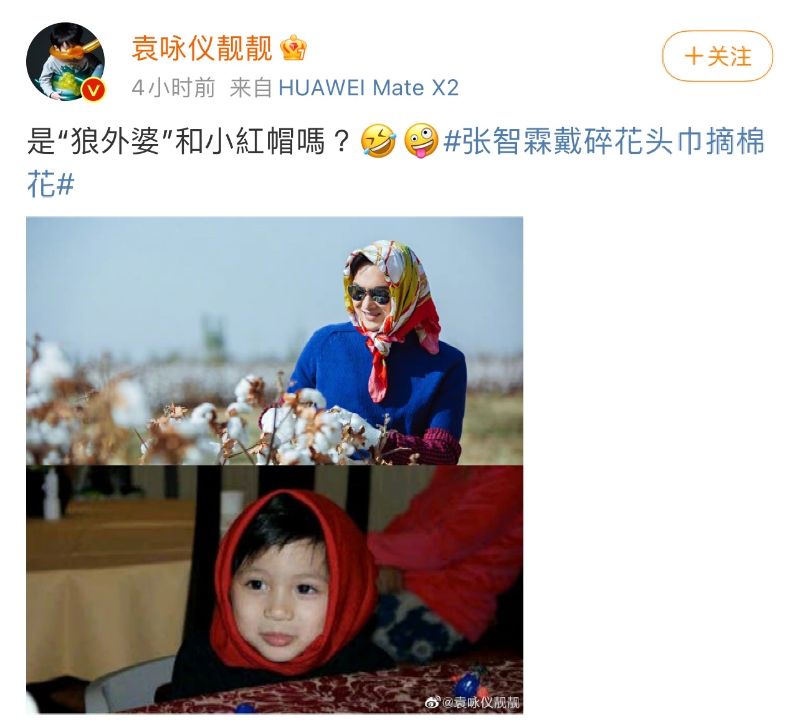Click the plus sign in follow button
The width and height of the screenshot is (800, 727).
(x=693, y=56)
